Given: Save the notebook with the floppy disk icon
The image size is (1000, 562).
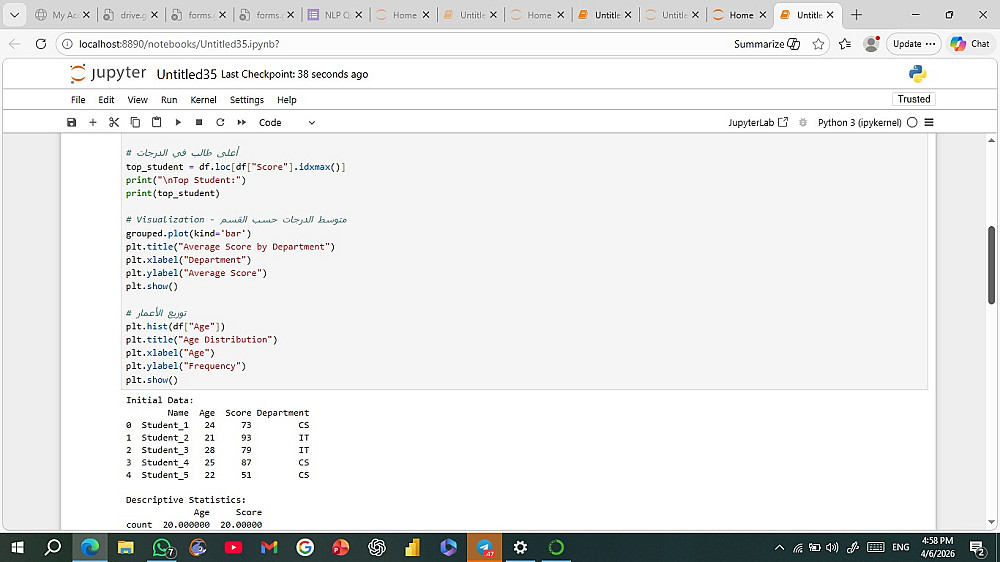Looking at the screenshot, I should (71, 122).
